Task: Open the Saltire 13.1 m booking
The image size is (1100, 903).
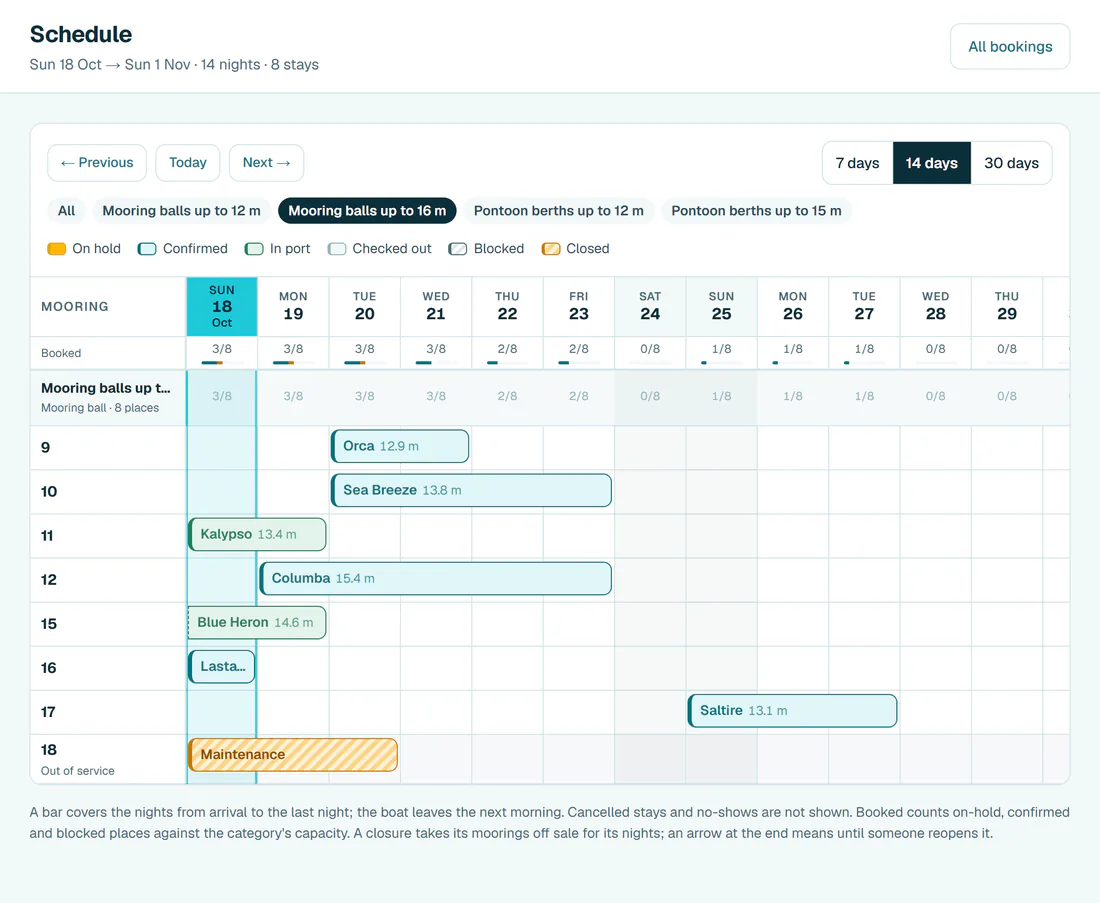Action: (x=793, y=711)
